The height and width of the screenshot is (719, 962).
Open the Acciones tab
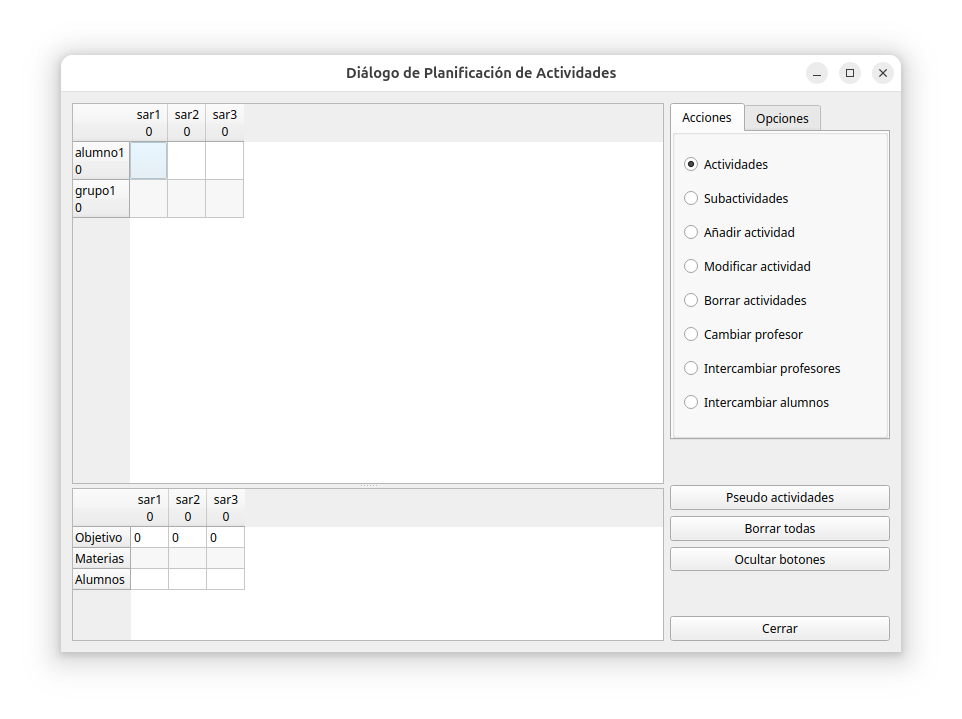[707, 118]
